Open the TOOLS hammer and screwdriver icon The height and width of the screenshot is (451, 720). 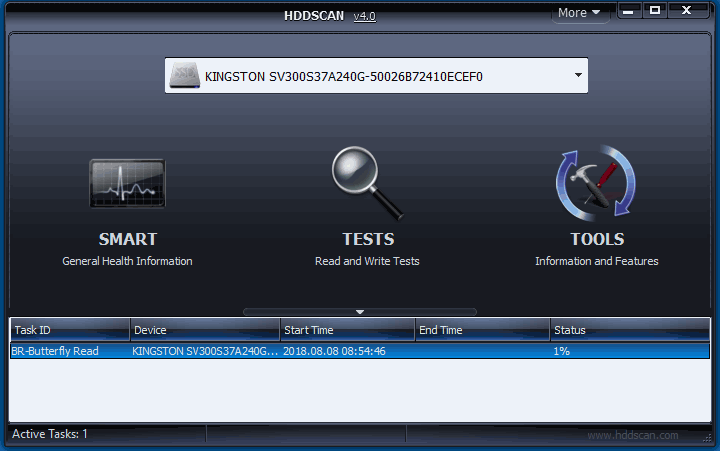coord(596,183)
